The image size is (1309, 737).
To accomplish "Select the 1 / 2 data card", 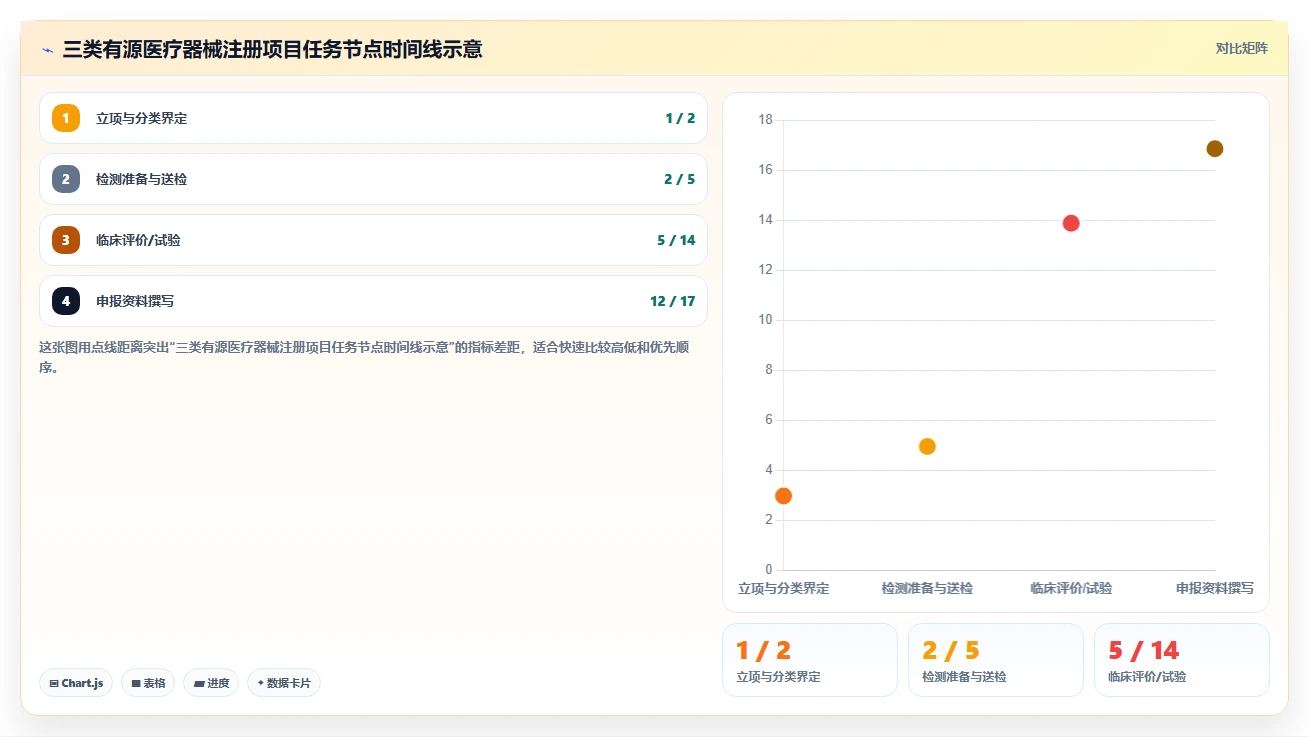I will 810,660.
